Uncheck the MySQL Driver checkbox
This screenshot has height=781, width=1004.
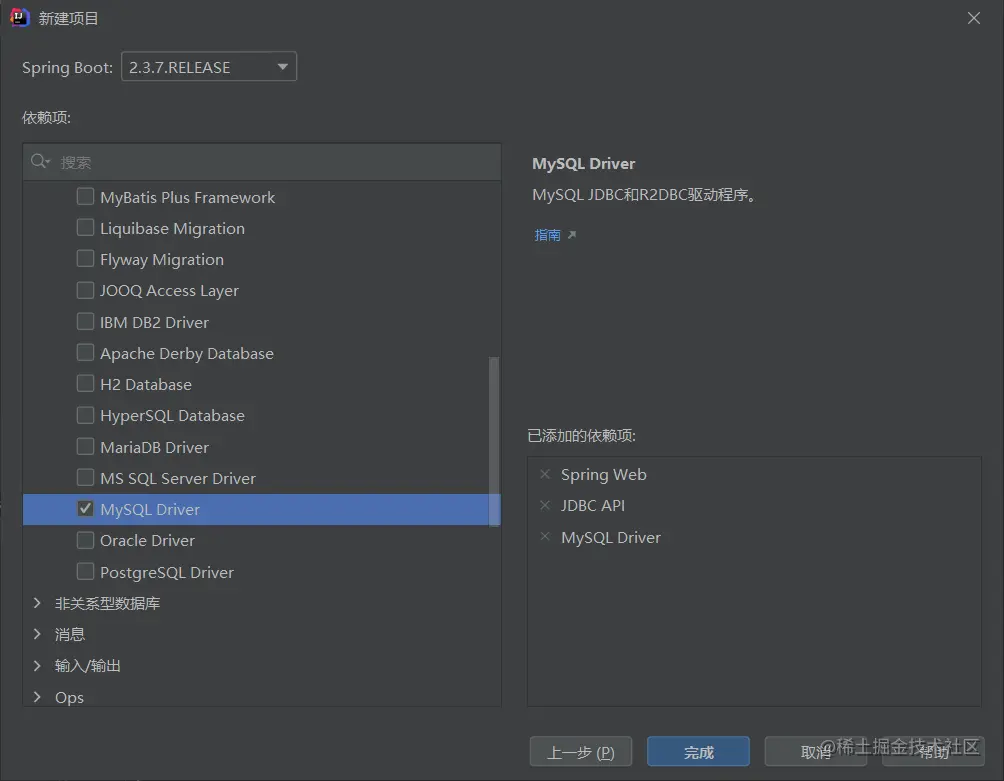pyautogui.click(x=85, y=509)
